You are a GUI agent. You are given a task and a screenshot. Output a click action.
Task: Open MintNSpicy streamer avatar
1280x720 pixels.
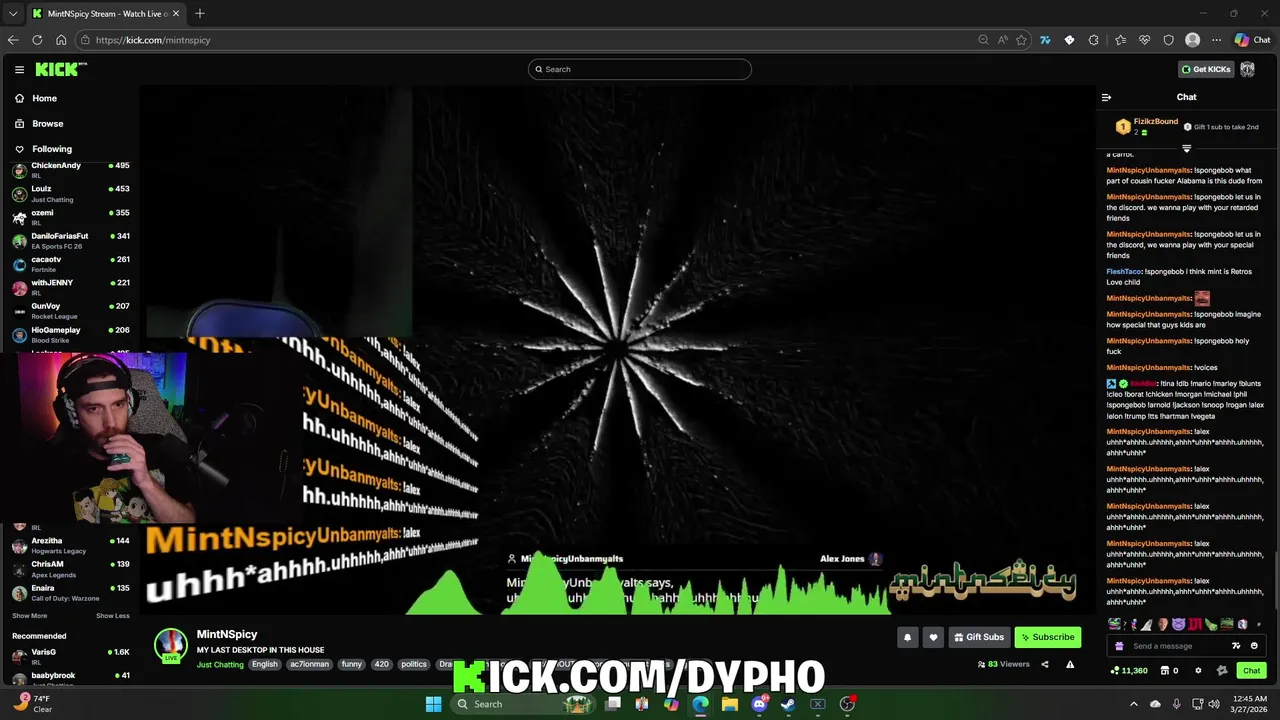170,644
